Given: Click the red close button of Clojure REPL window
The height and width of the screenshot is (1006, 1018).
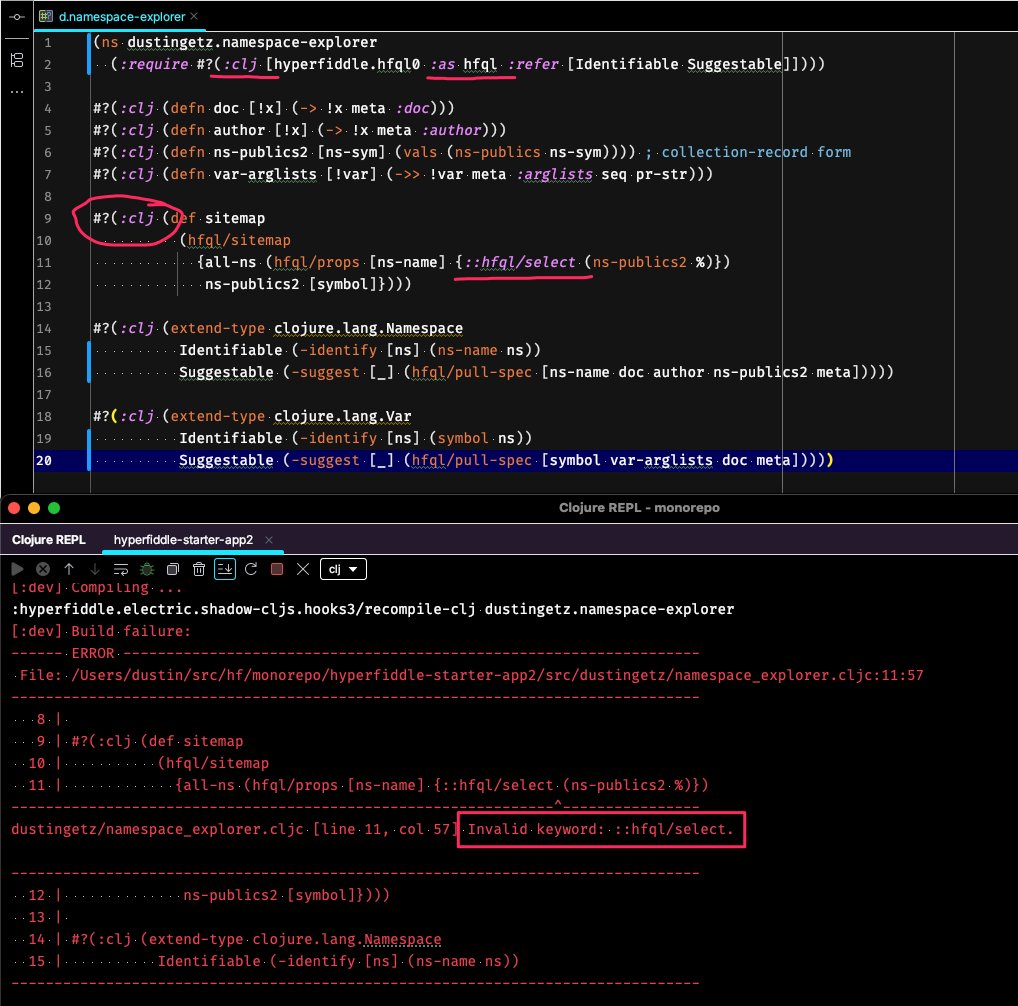Looking at the screenshot, I should pyautogui.click(x=14, y=508).
